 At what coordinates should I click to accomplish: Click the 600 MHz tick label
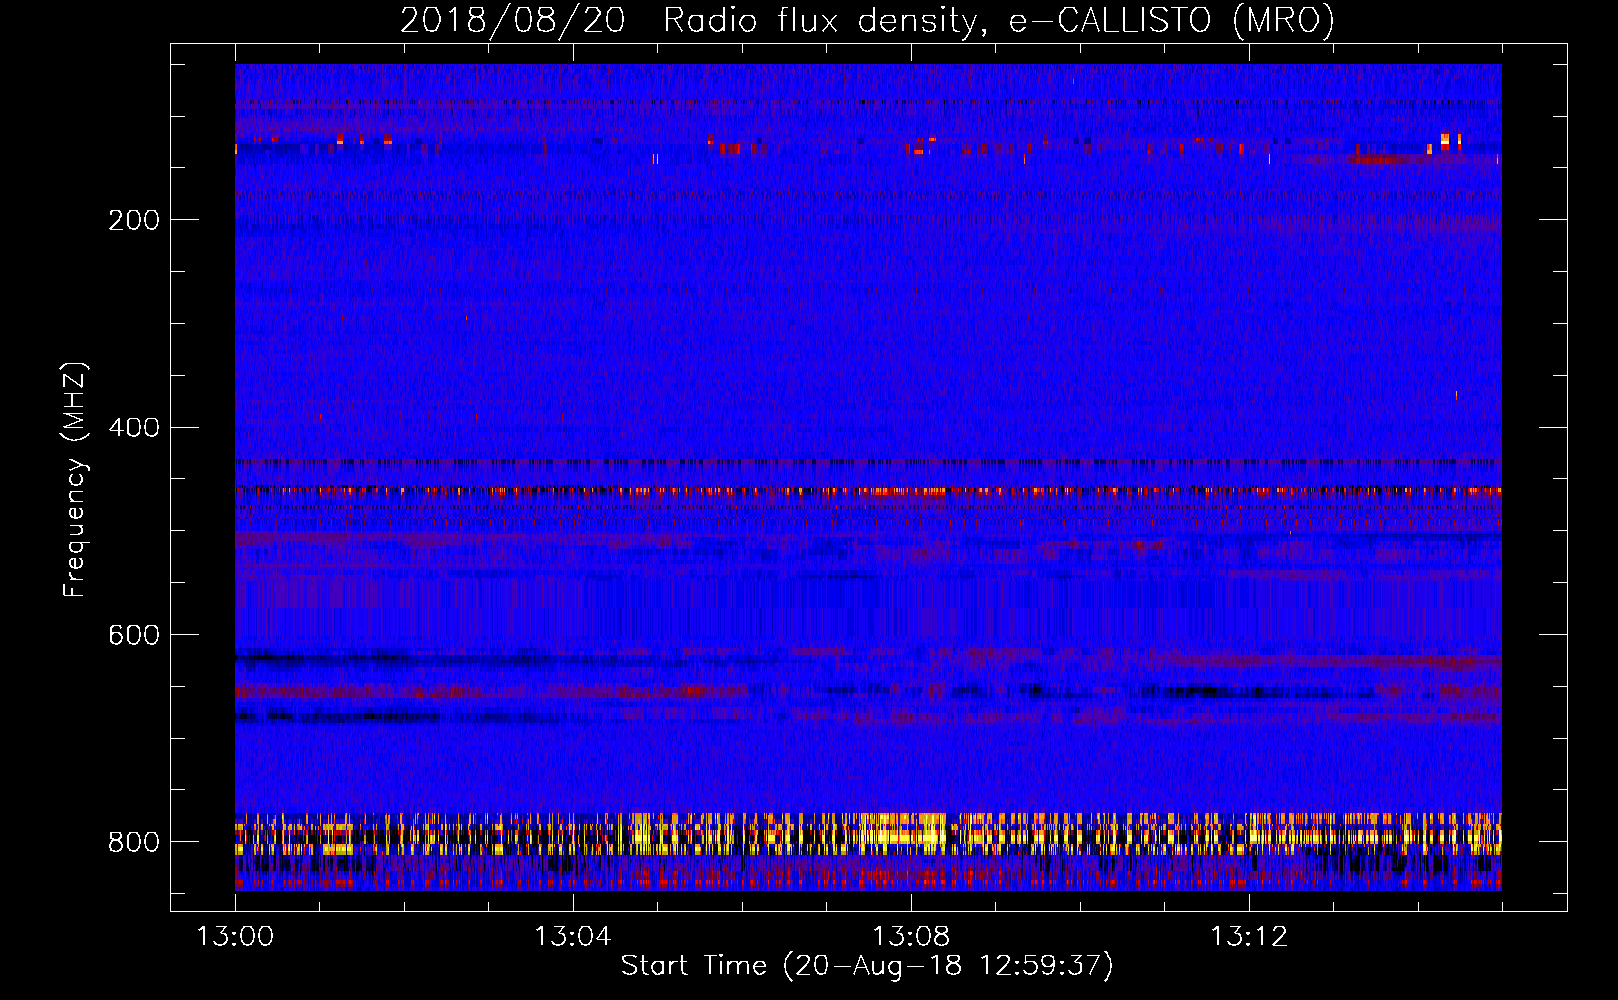click(x=134, y=635)
